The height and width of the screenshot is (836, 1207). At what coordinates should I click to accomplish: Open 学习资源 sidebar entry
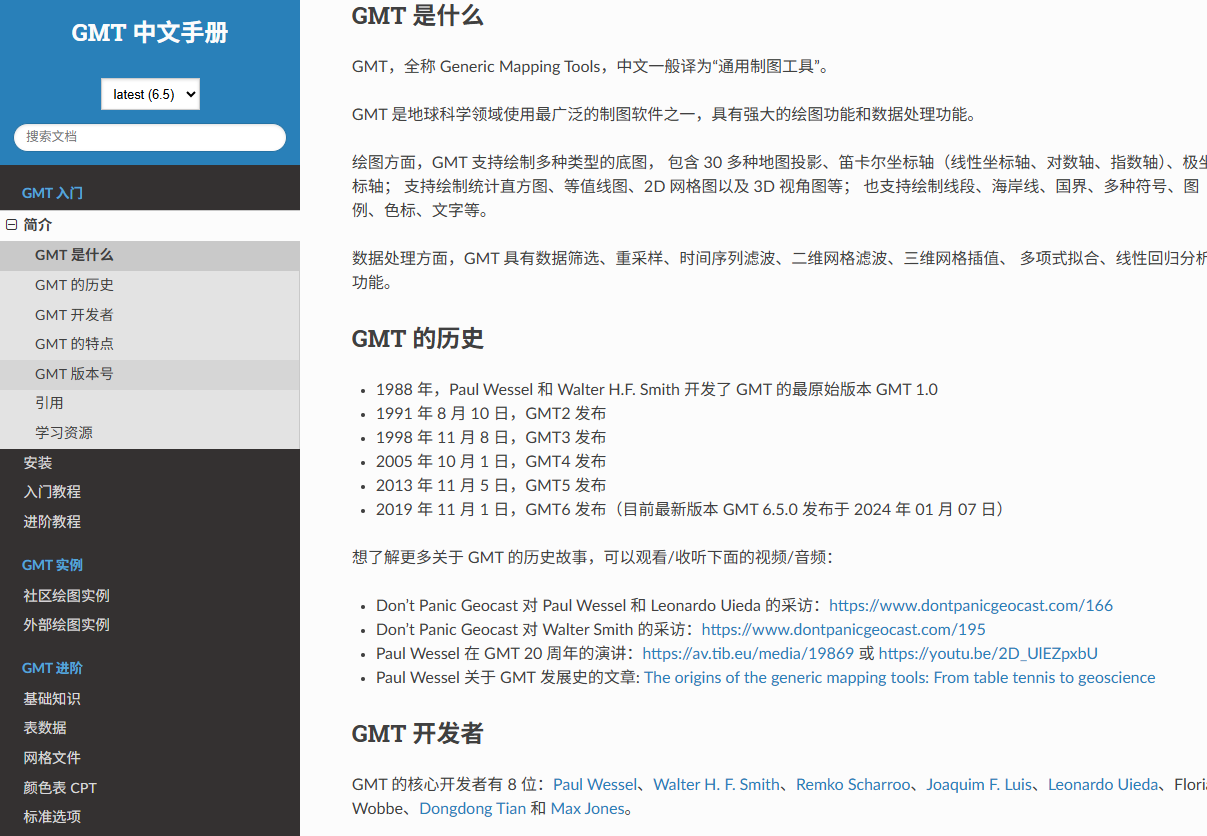pyautogui.click(x=150, y=433)
